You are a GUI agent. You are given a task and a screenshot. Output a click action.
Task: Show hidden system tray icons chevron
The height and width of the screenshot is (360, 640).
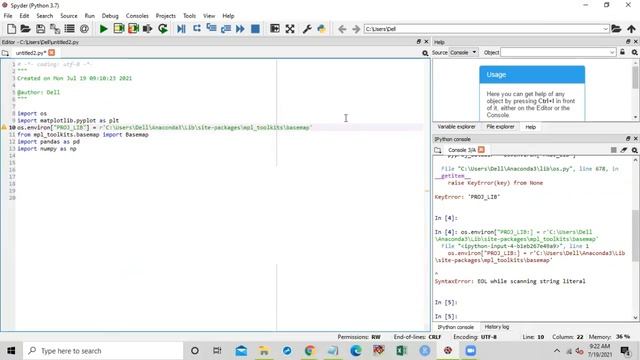(x=557, y=351)
